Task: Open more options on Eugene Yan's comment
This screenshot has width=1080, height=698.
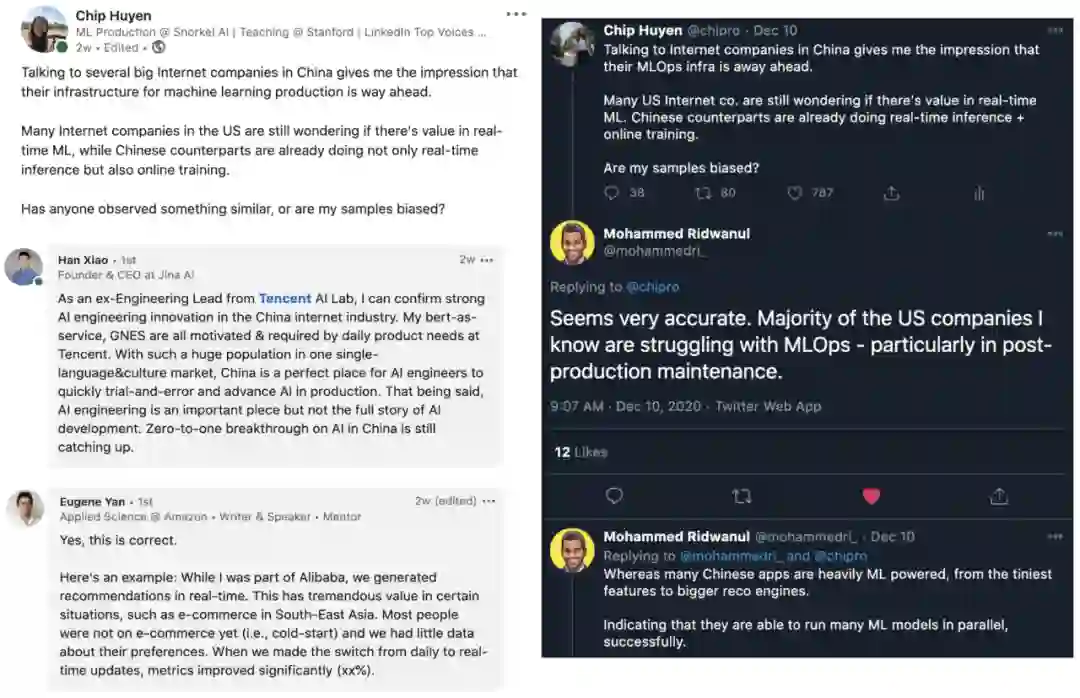Action: pyautogui.click(x=487, y=501)
